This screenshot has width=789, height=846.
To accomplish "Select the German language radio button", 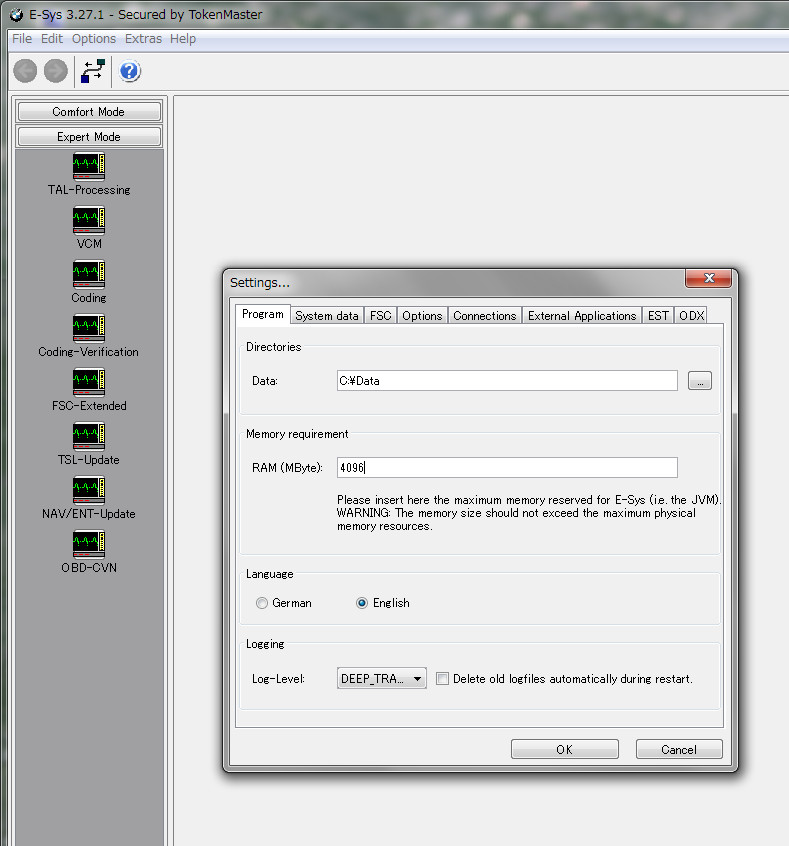I will 262,603.
